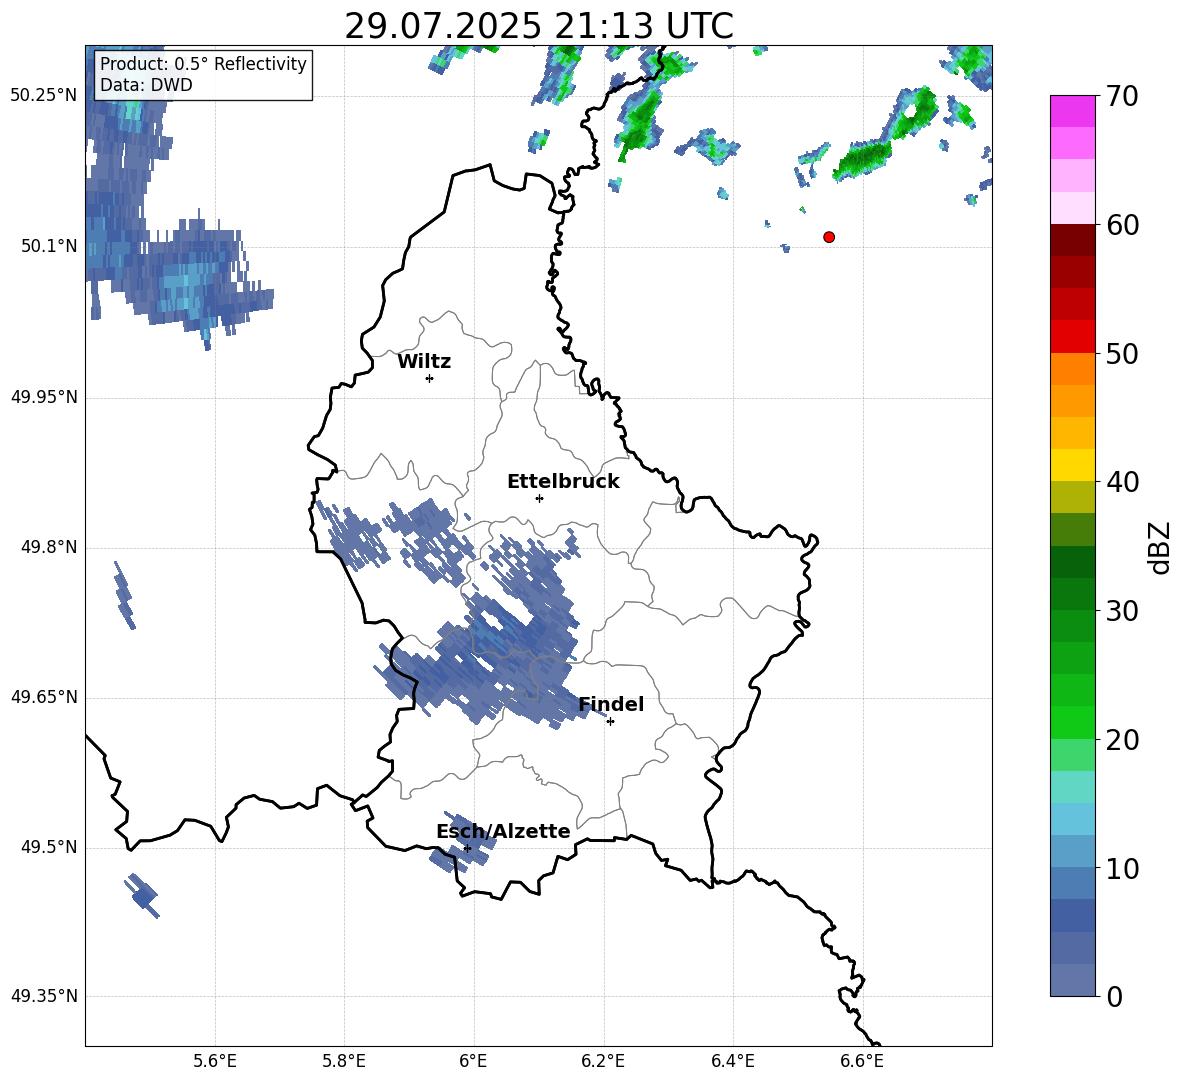Click the 30 tick label on colorbar

1122,611
